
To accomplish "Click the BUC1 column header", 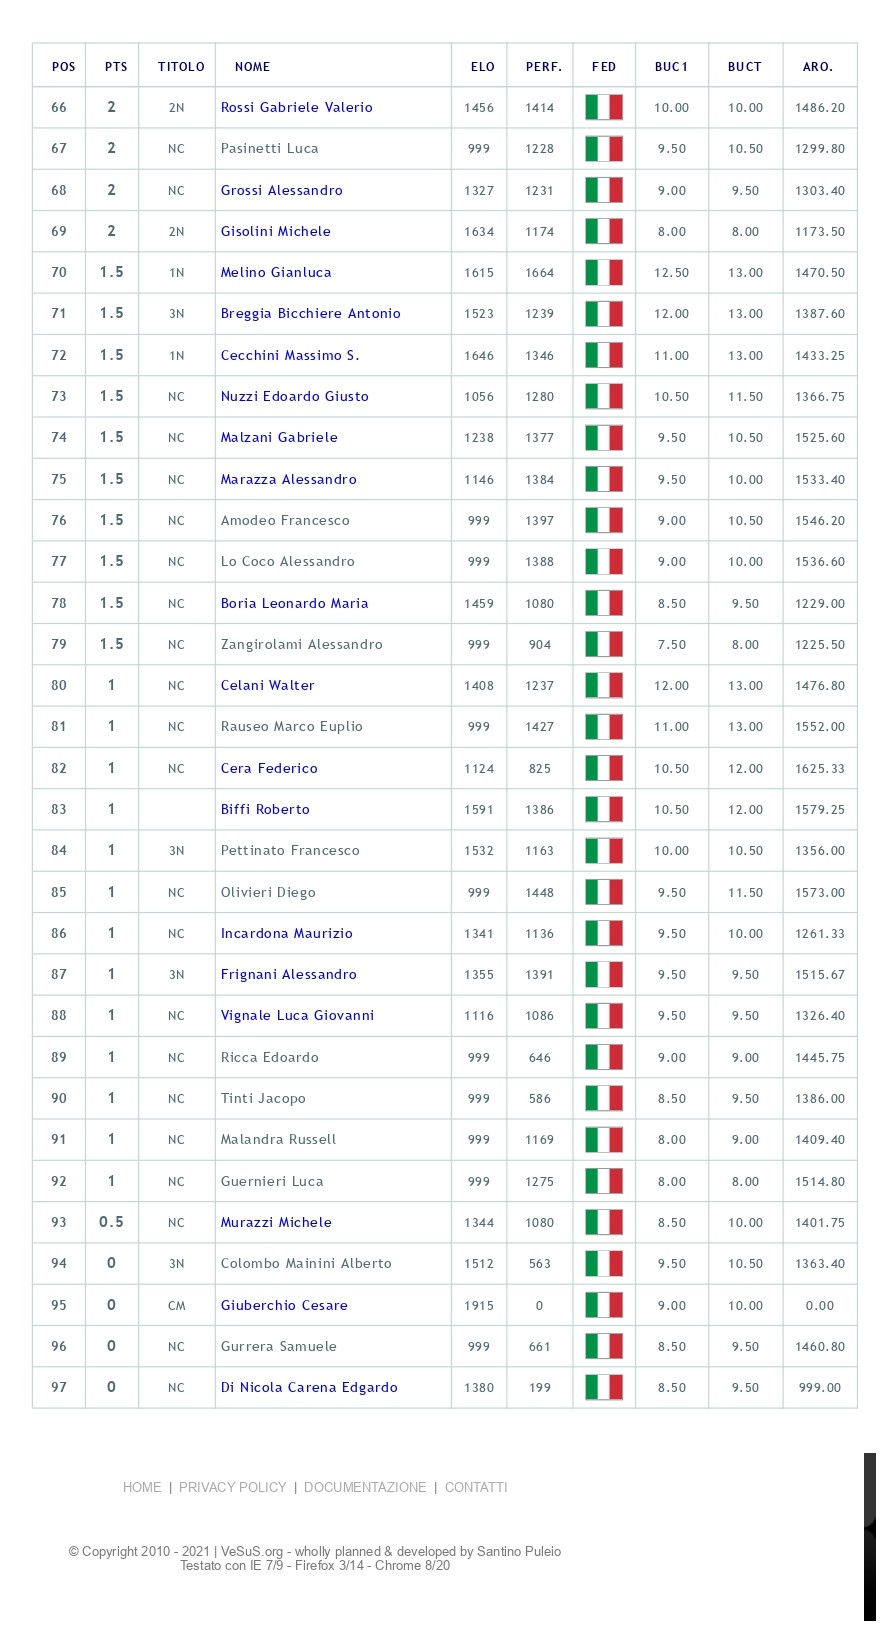I will [x=671, y=67].
